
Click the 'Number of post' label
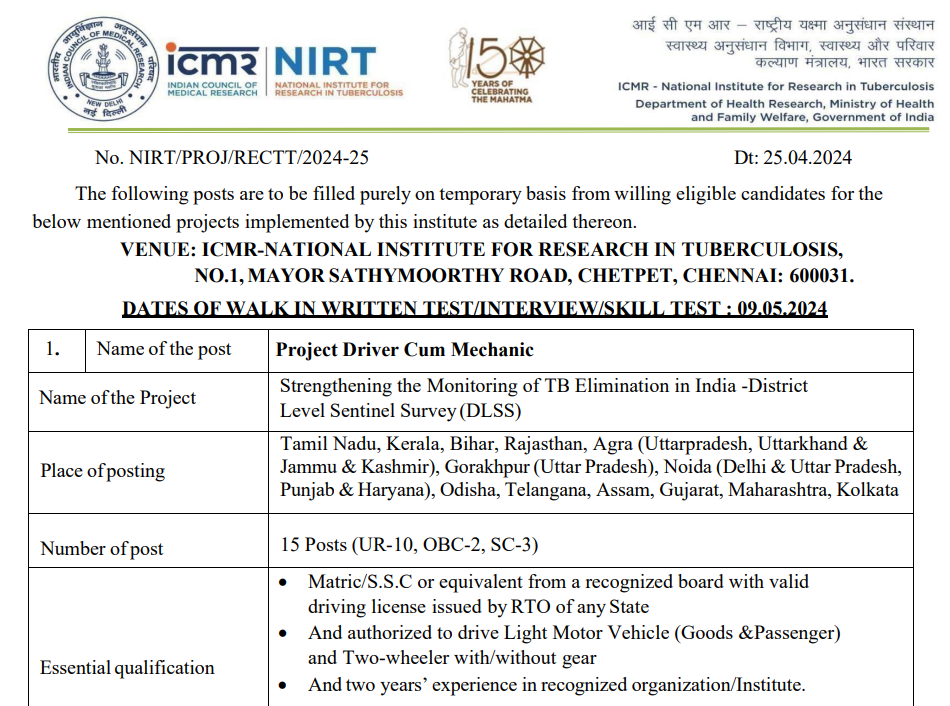[102, 548]
